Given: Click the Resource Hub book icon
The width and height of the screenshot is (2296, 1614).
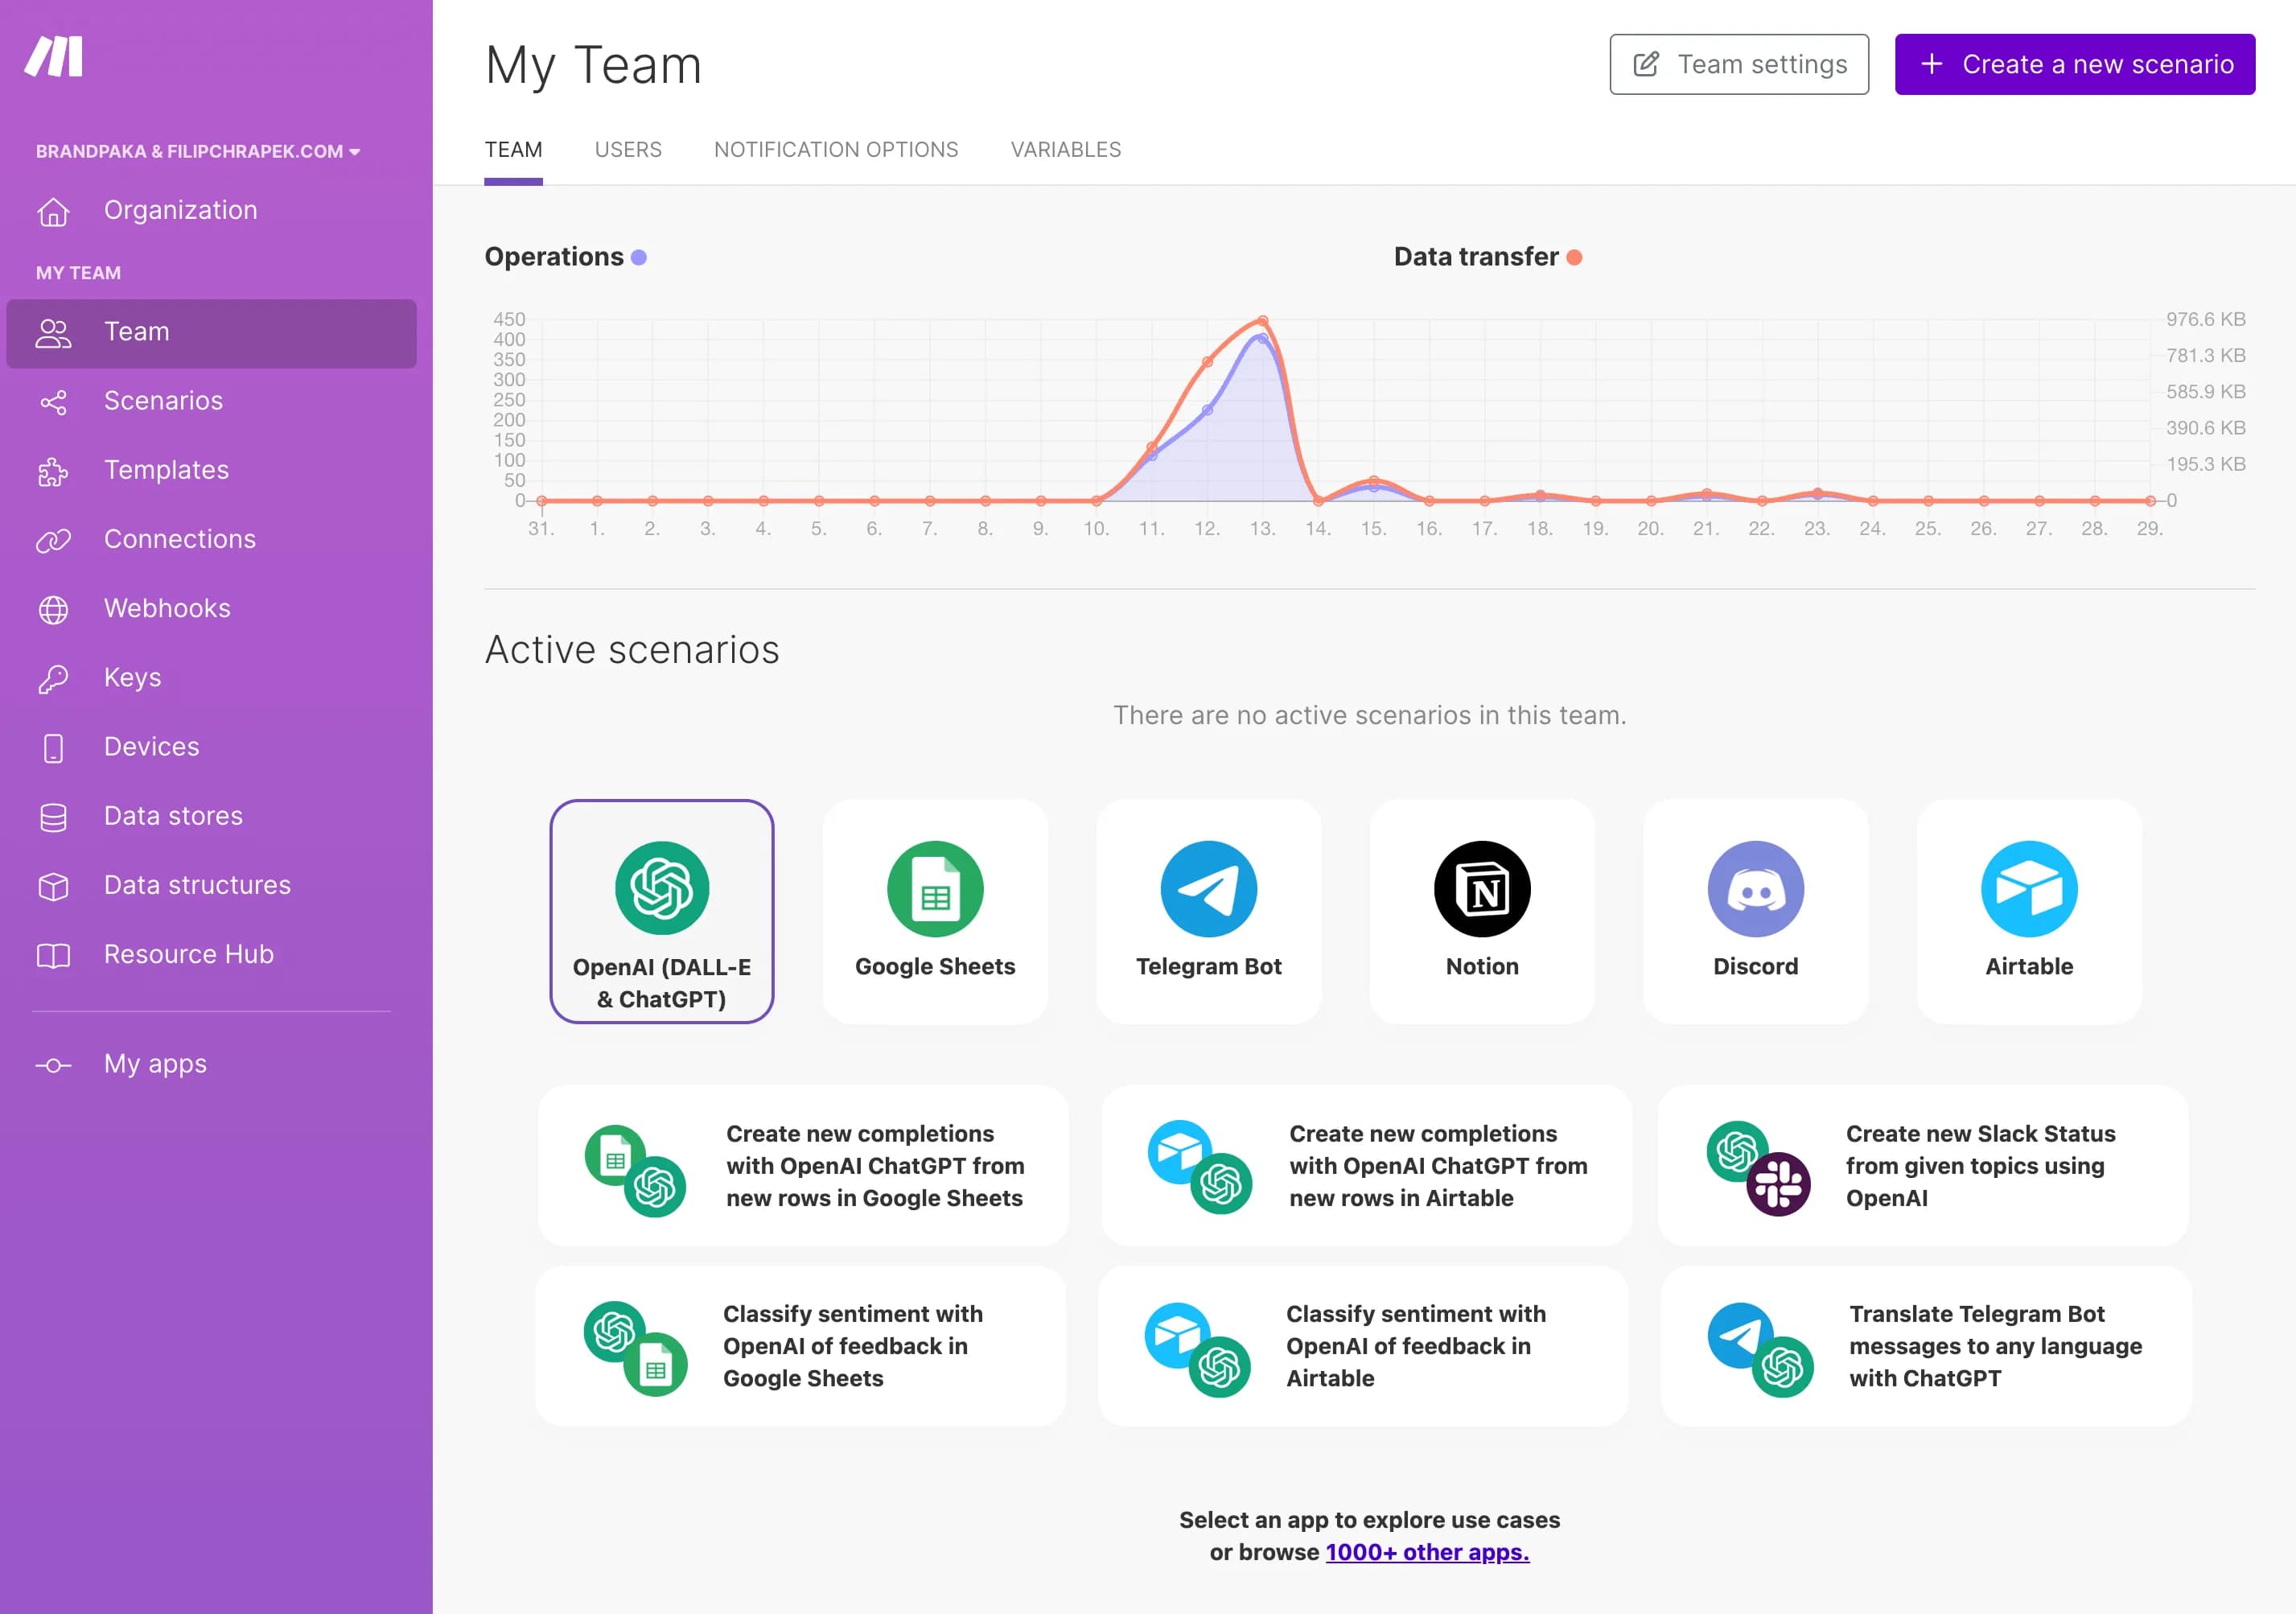Looking at the screenshot, I should pyautogui.click(x=53, y=955).
